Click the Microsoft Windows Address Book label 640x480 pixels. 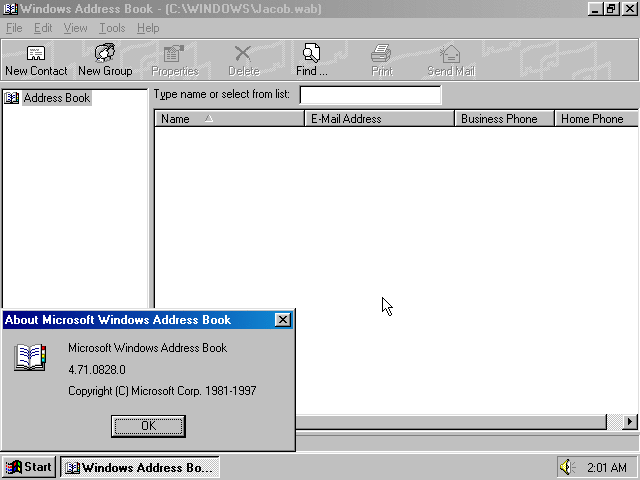(x=147, y=348)
